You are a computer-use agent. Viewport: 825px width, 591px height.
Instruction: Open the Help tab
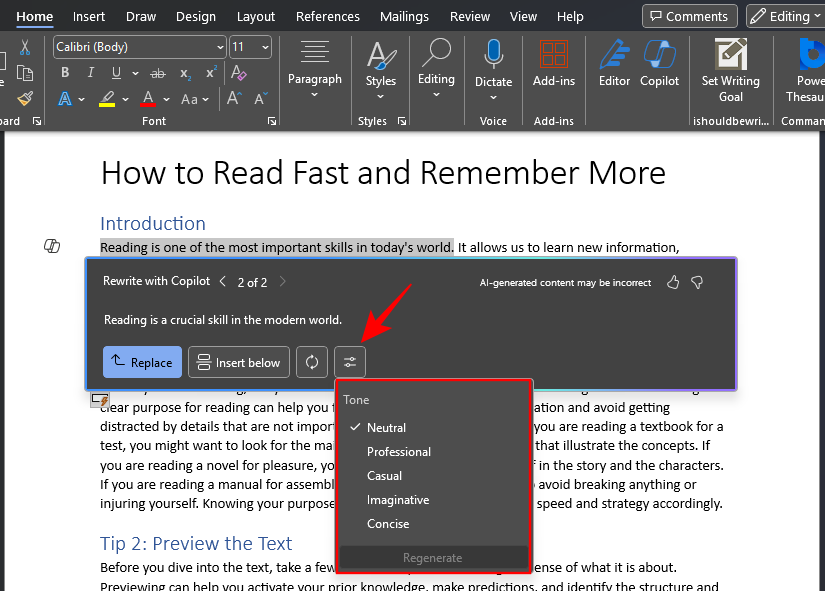tap(570, 16)
